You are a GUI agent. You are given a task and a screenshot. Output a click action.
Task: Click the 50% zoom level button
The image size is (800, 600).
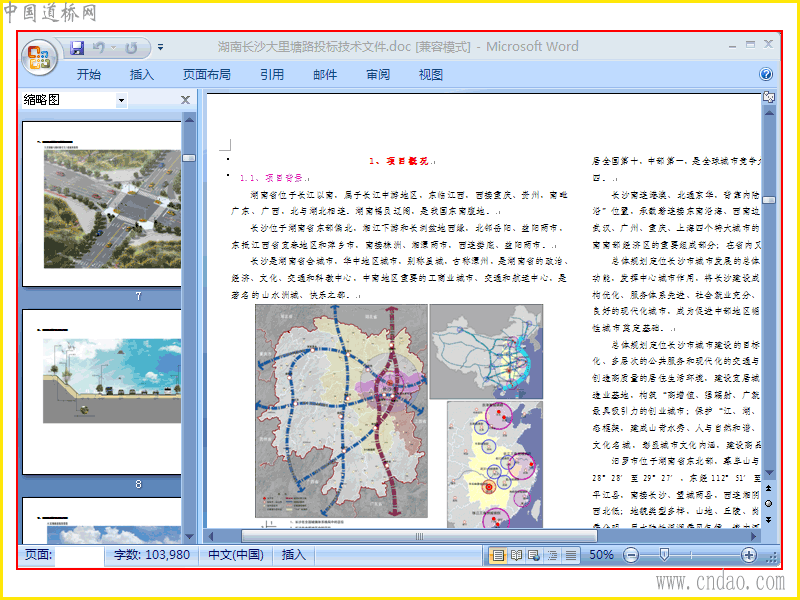[601, 555]
